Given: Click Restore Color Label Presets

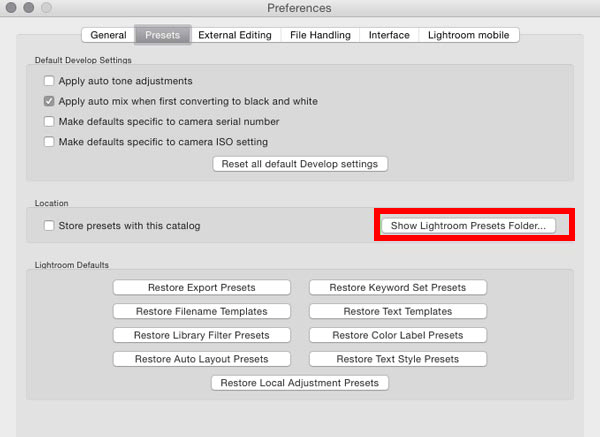Looking at the screenshot, I should pos(398,335).
